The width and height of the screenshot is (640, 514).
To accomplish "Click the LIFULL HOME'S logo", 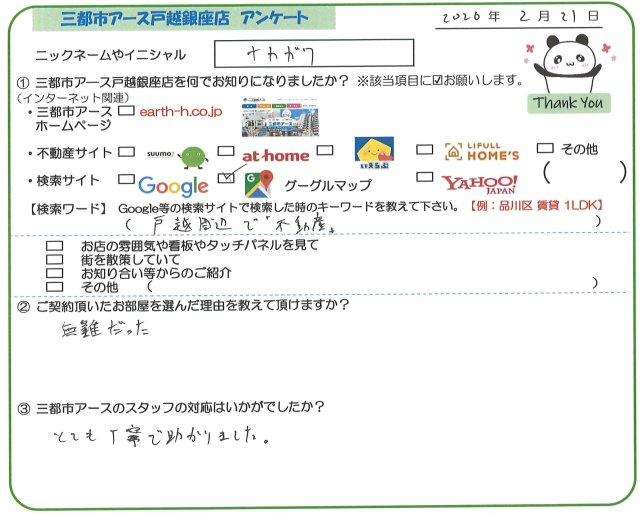I will pyautogui.click(x=482, y=151).
